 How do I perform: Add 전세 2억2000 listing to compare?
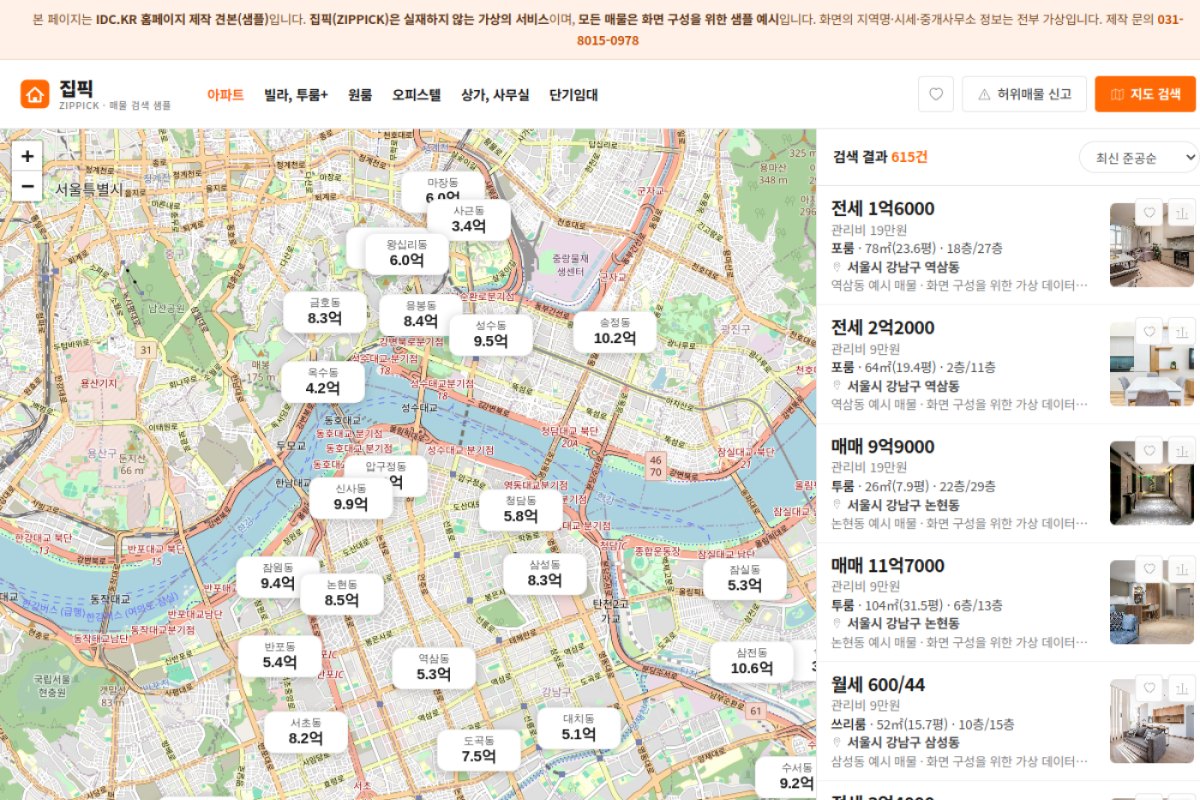point(1182,332)
